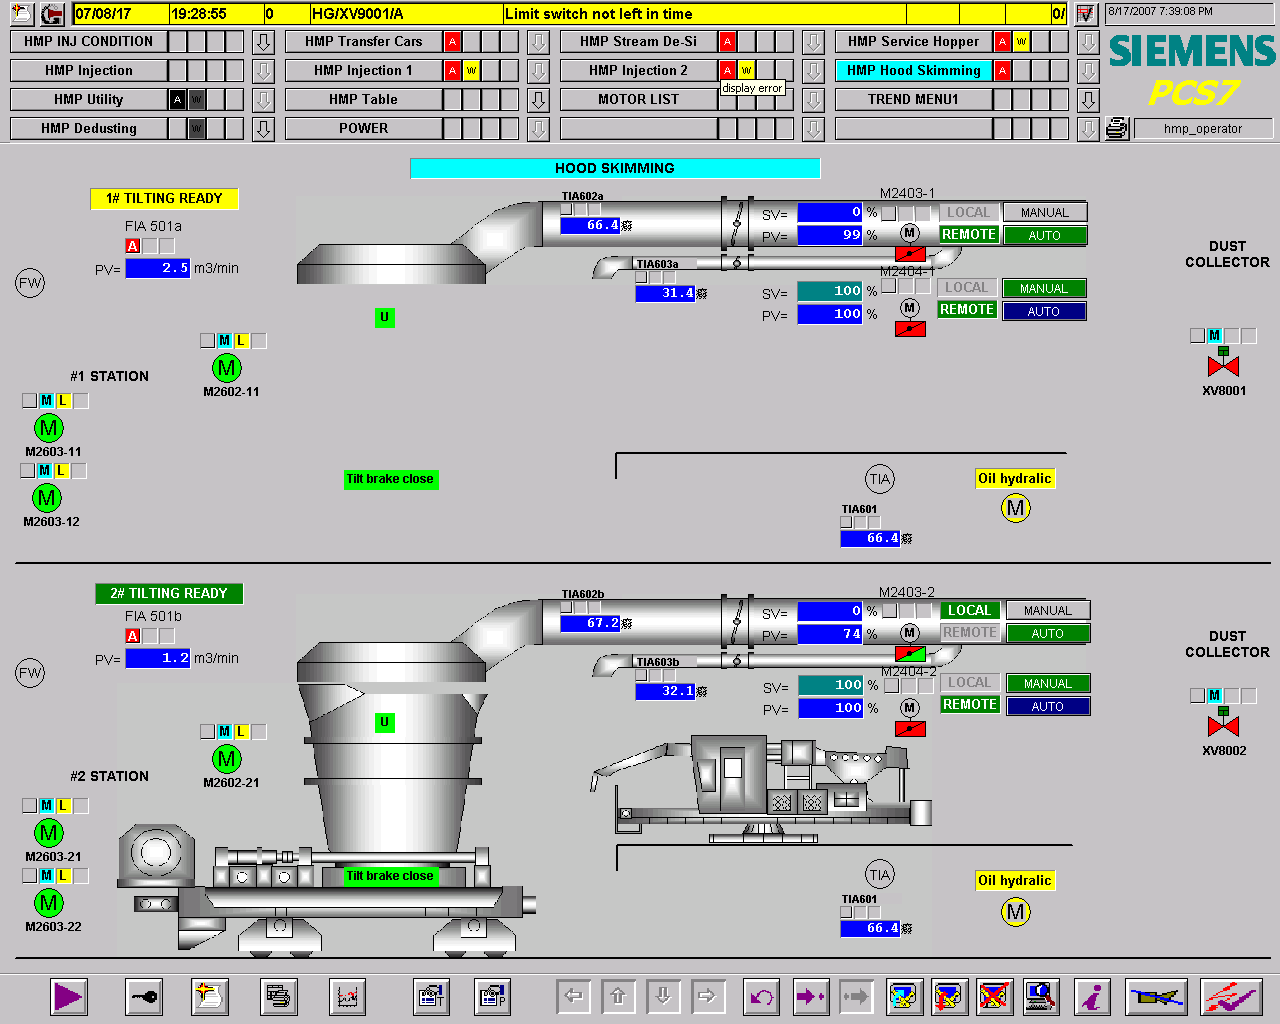
Task: Click the purple undo arrow icon
Action: [x=762, y=996]
